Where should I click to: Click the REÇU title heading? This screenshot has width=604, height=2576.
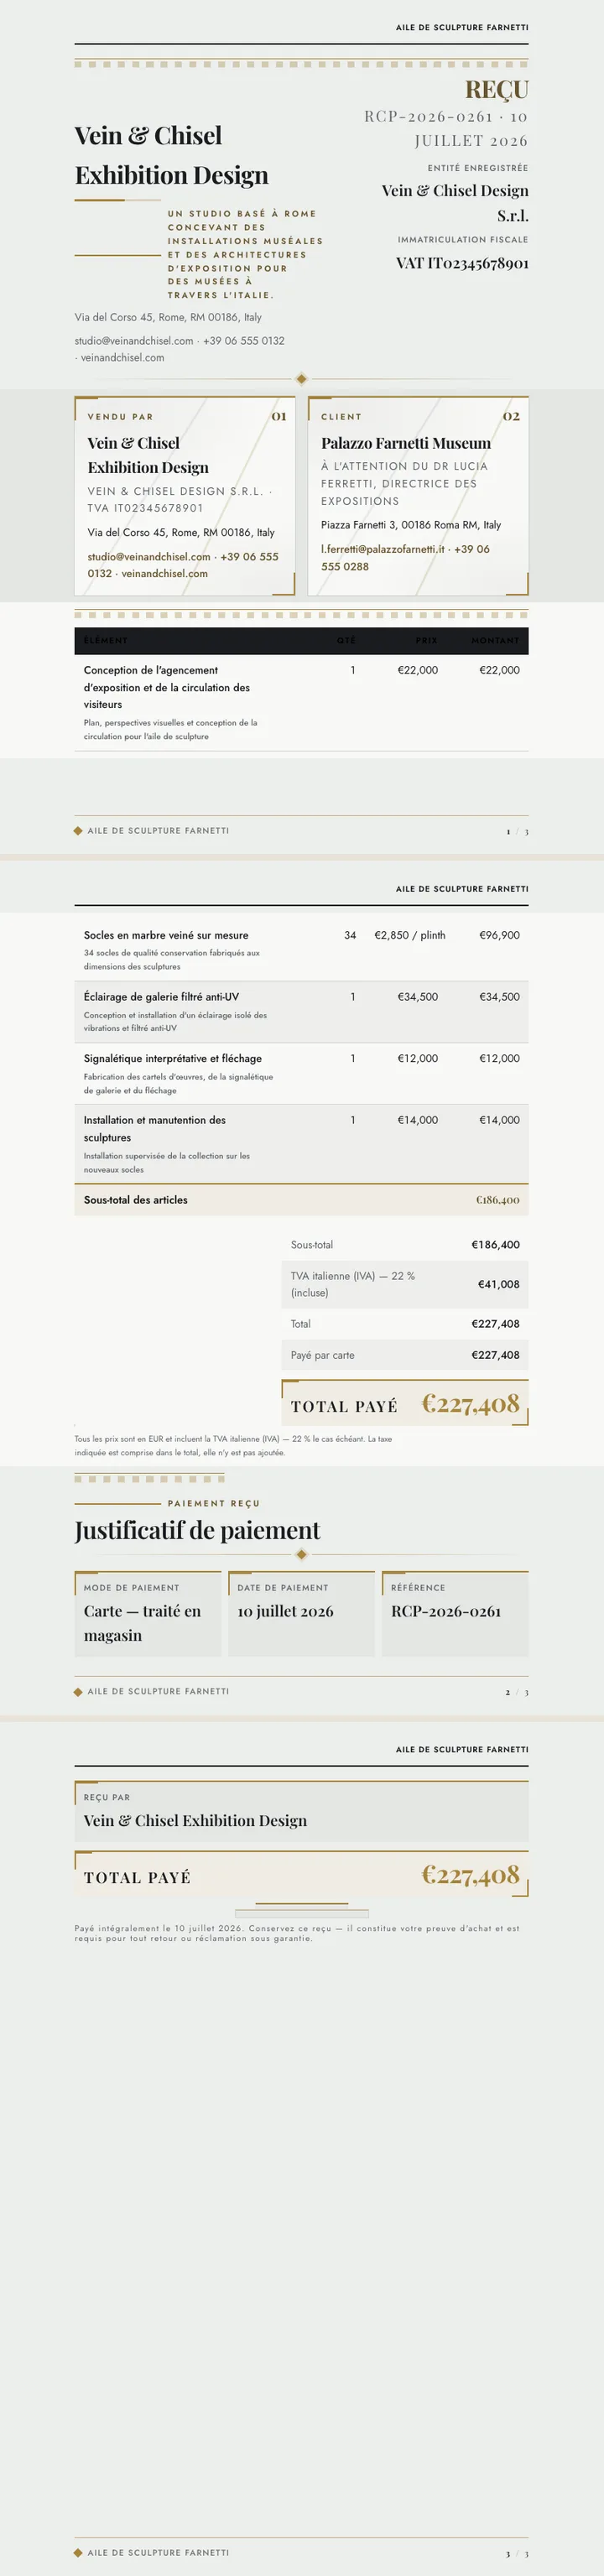tap(497, 90)
